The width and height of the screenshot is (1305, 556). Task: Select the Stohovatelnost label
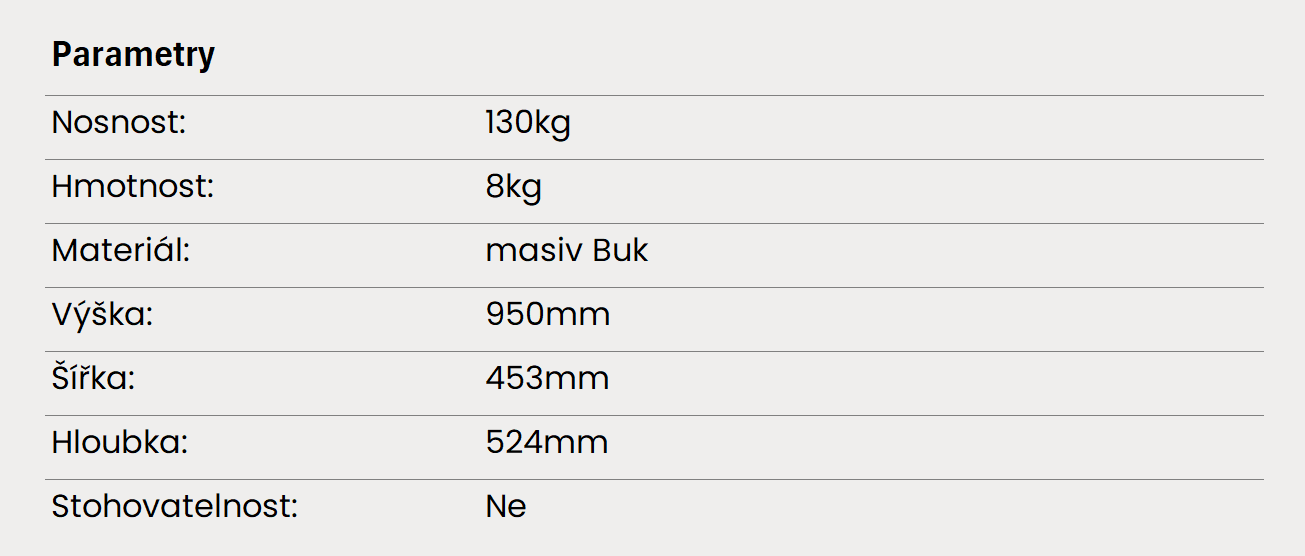point(176,507)
